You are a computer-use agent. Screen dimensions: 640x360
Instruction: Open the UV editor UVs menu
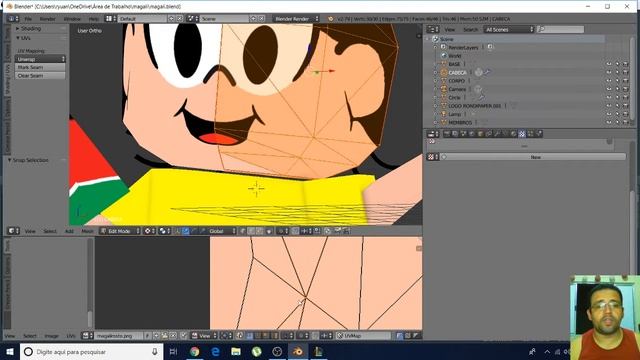pyautogui.click(x=71, y=336)
